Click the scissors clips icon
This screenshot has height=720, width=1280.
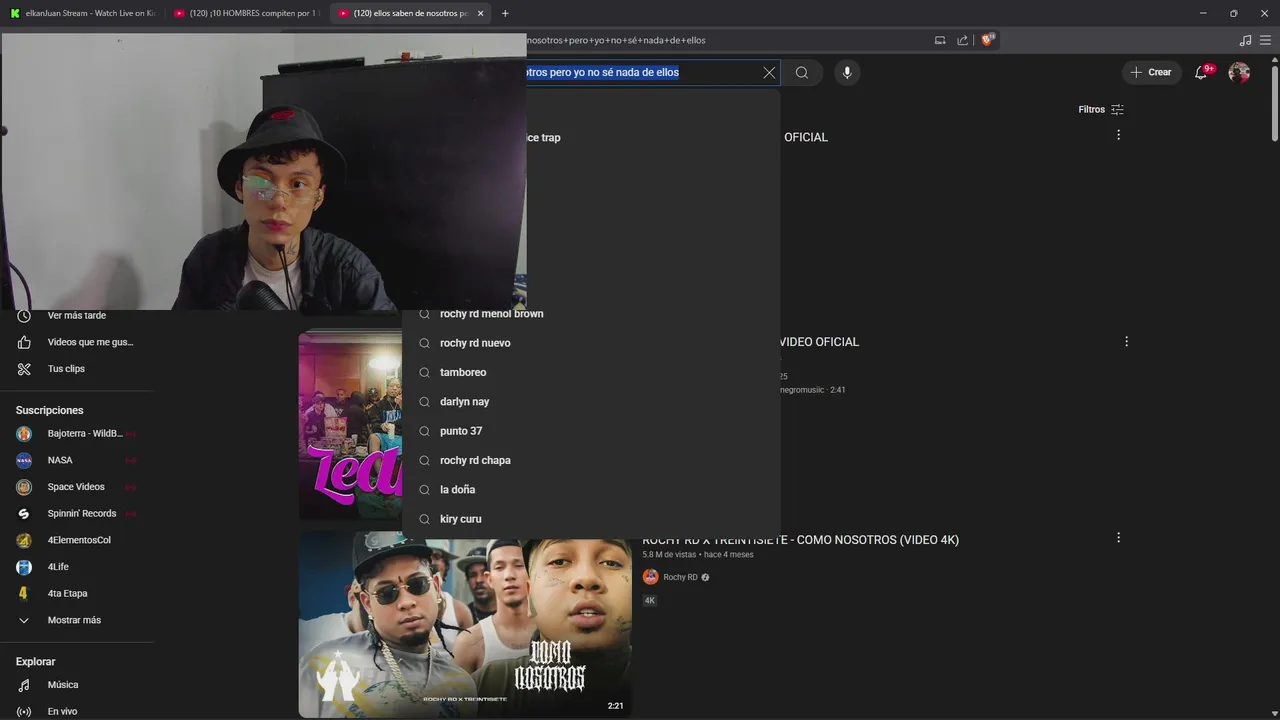pos(24,369)
